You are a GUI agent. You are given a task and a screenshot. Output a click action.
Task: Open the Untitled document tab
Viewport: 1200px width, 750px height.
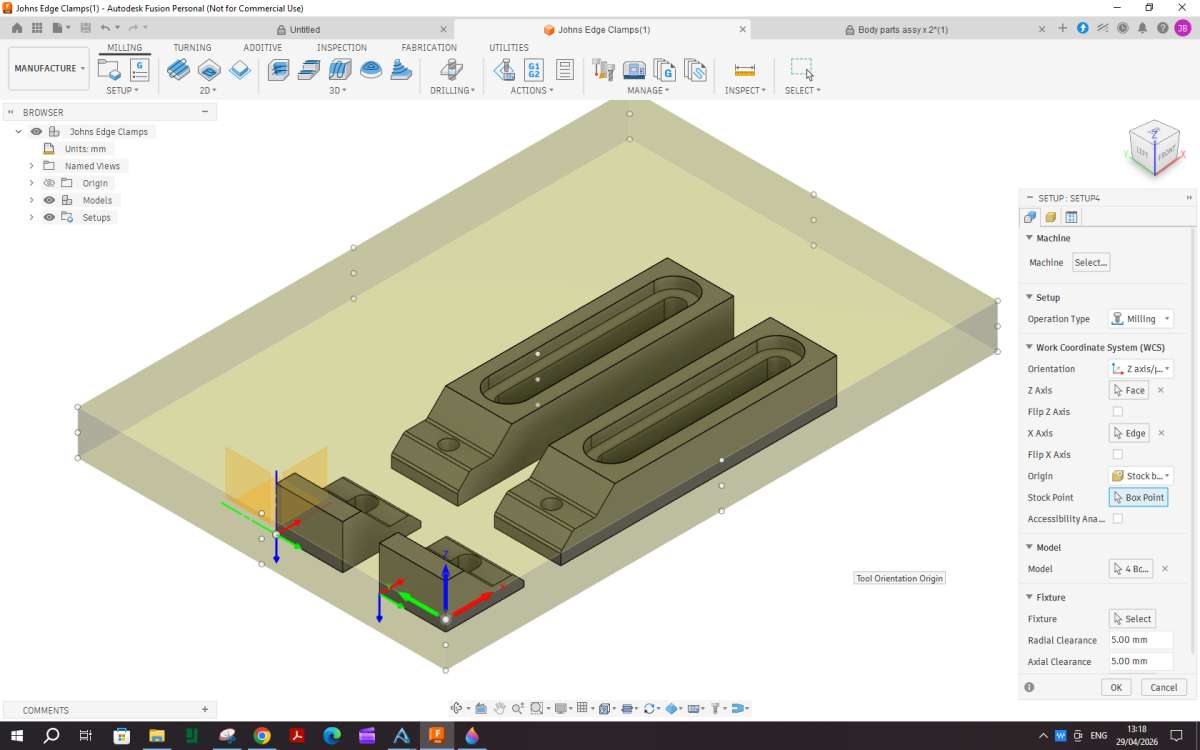[x=305, y=29]
